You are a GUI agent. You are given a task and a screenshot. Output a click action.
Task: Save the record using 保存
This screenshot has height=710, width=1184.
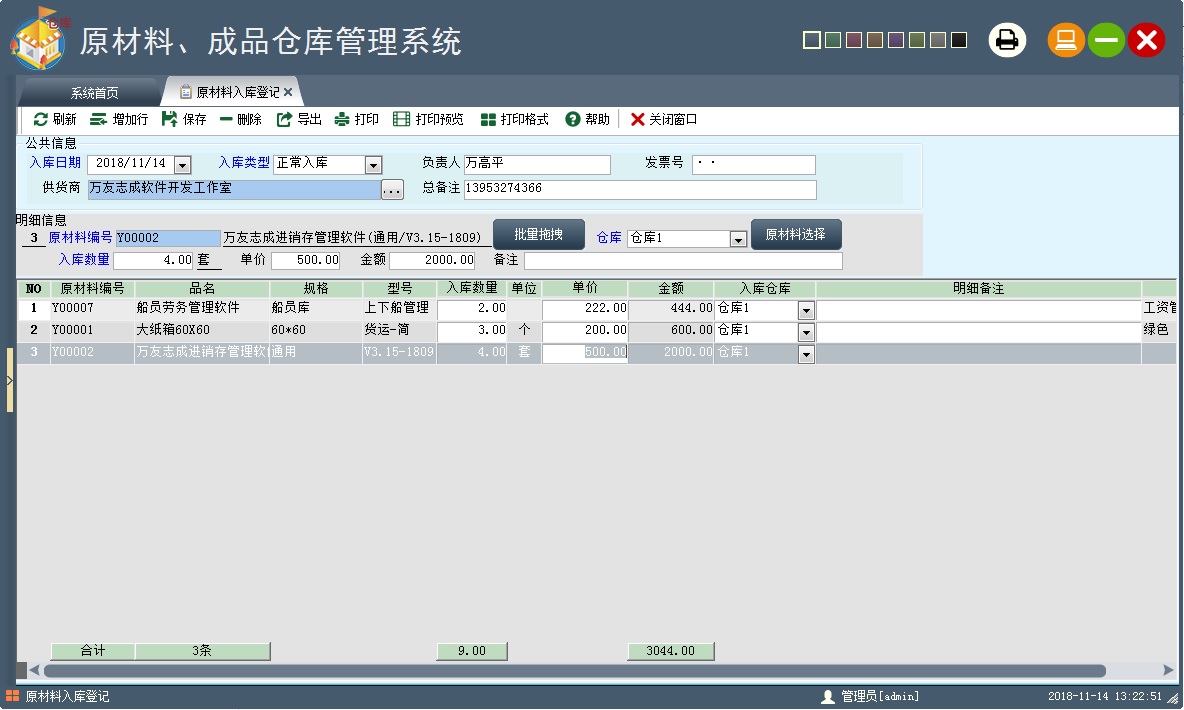tap(169, 119)
